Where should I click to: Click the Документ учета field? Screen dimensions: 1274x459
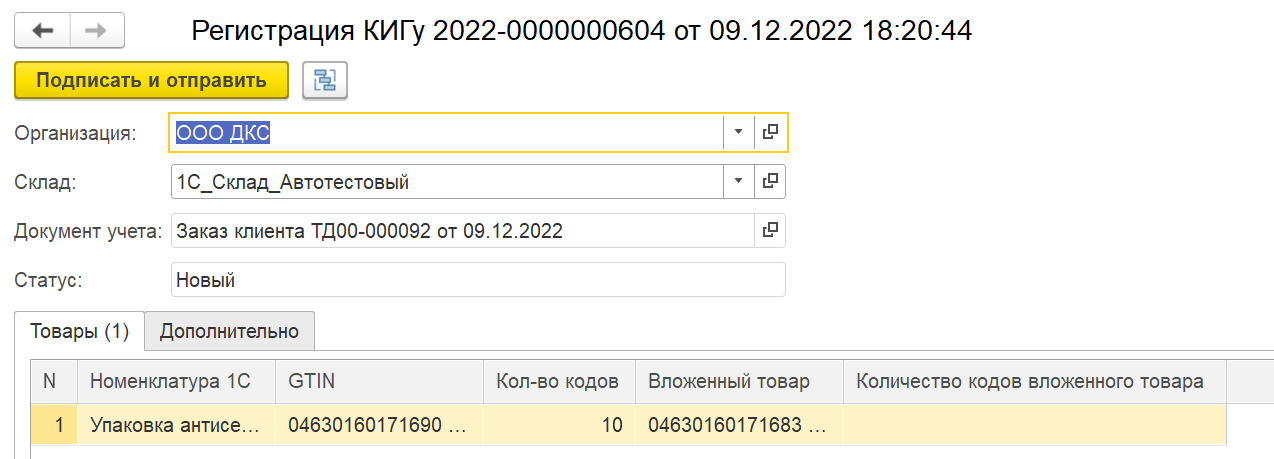460,231
